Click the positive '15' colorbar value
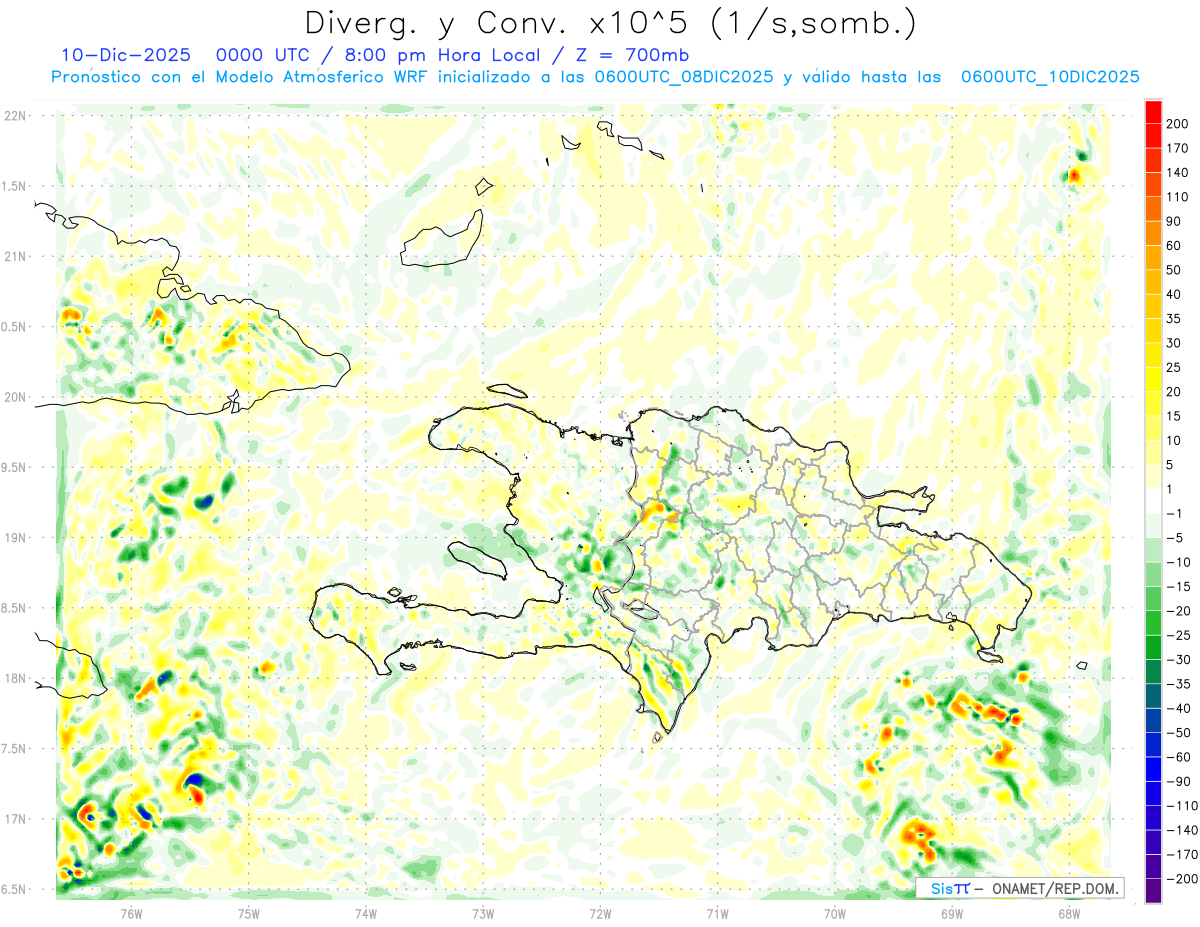1200x927 pixels. click(1176, 416)
